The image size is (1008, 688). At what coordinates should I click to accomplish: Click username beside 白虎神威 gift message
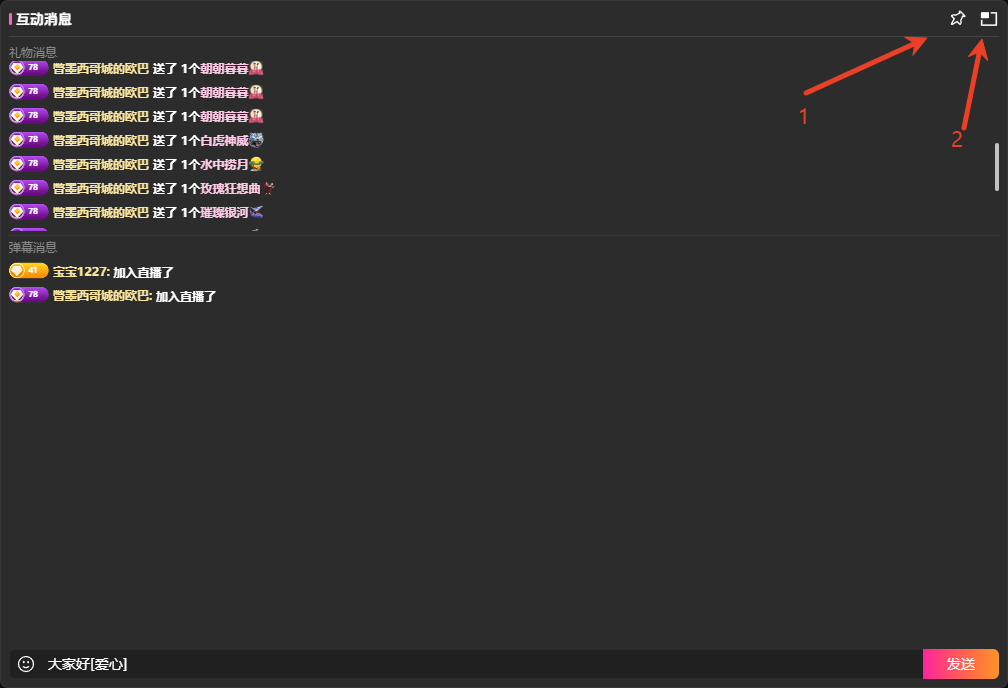coord(100,140)
